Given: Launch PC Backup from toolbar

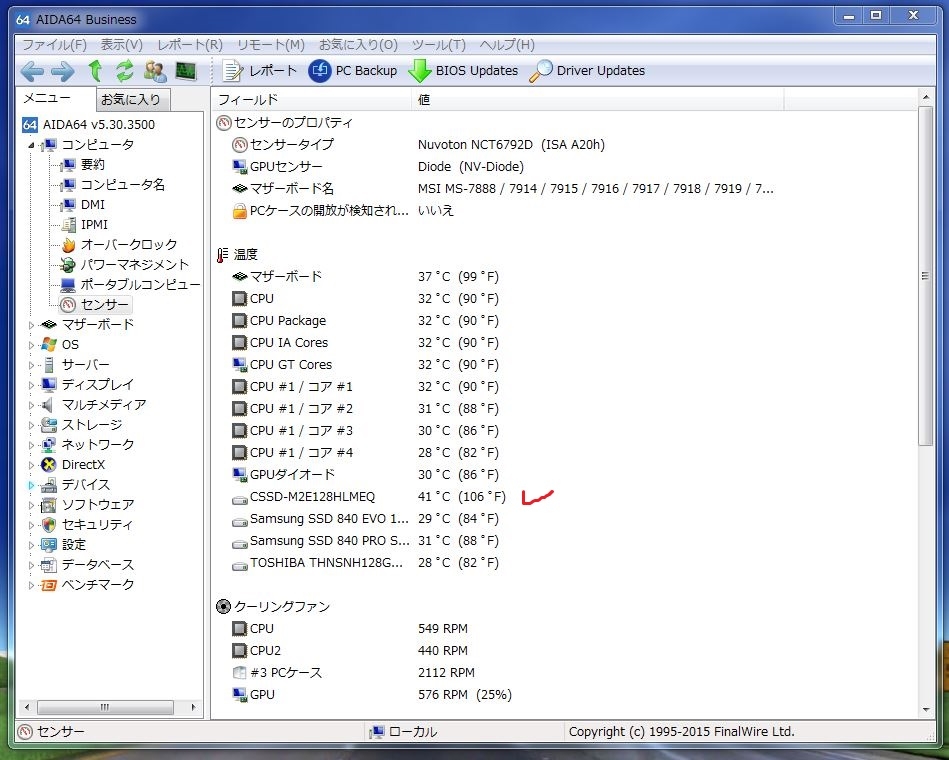Looking at the screenshot, I should tap(353, 71).
